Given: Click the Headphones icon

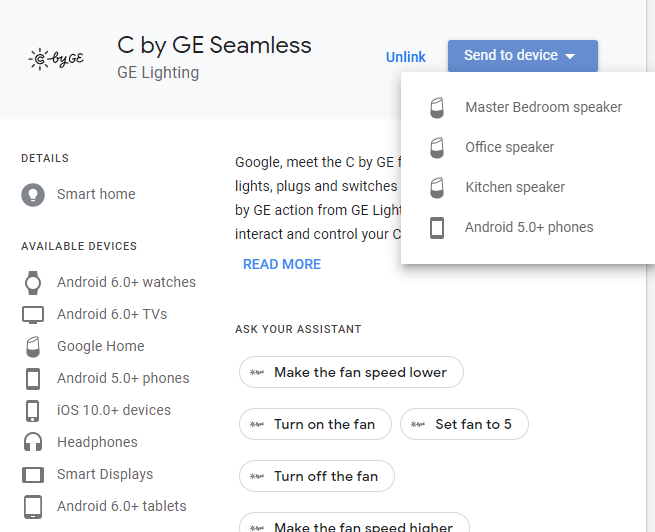Looking at the screenshot, I should click(x=33, y=442).
